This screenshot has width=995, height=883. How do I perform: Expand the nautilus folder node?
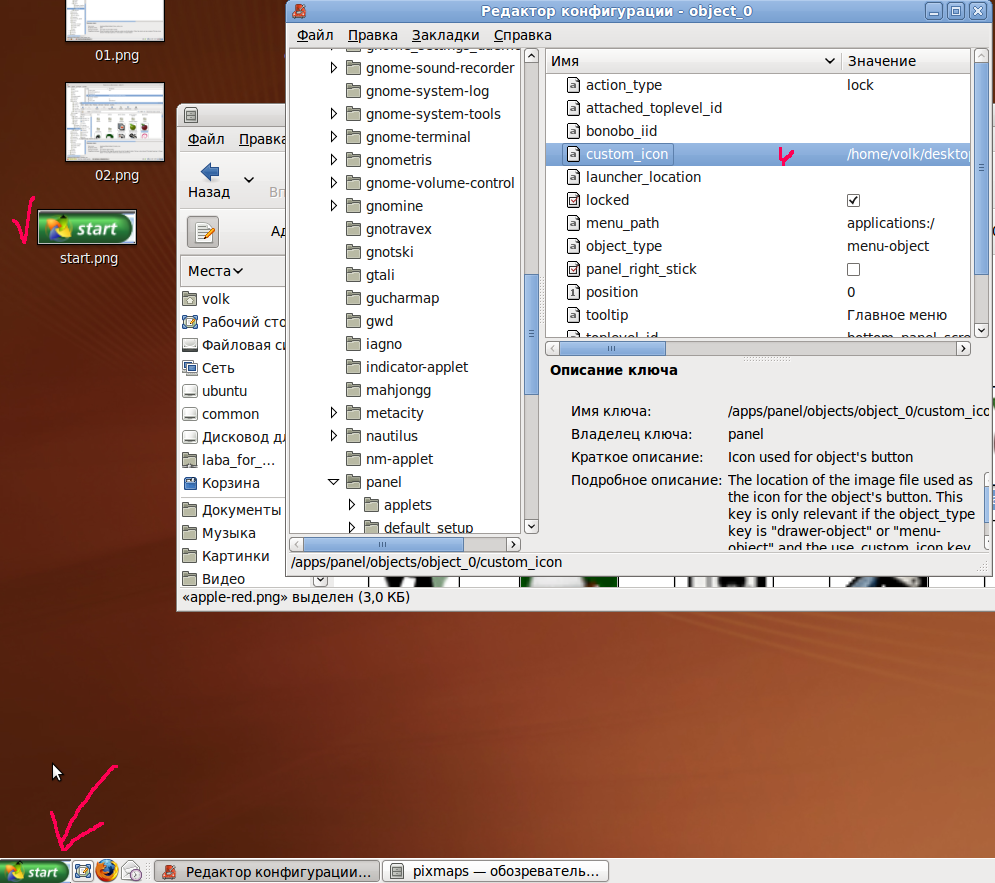[334, 436]
